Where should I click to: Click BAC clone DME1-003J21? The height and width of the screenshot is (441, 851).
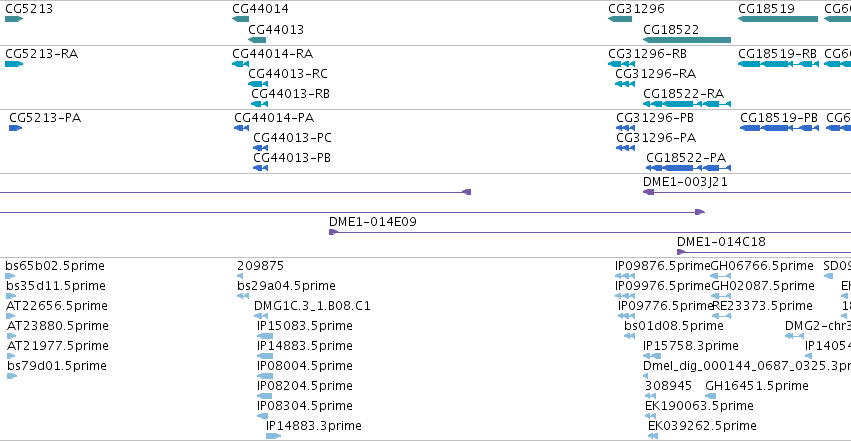[685, 182]
